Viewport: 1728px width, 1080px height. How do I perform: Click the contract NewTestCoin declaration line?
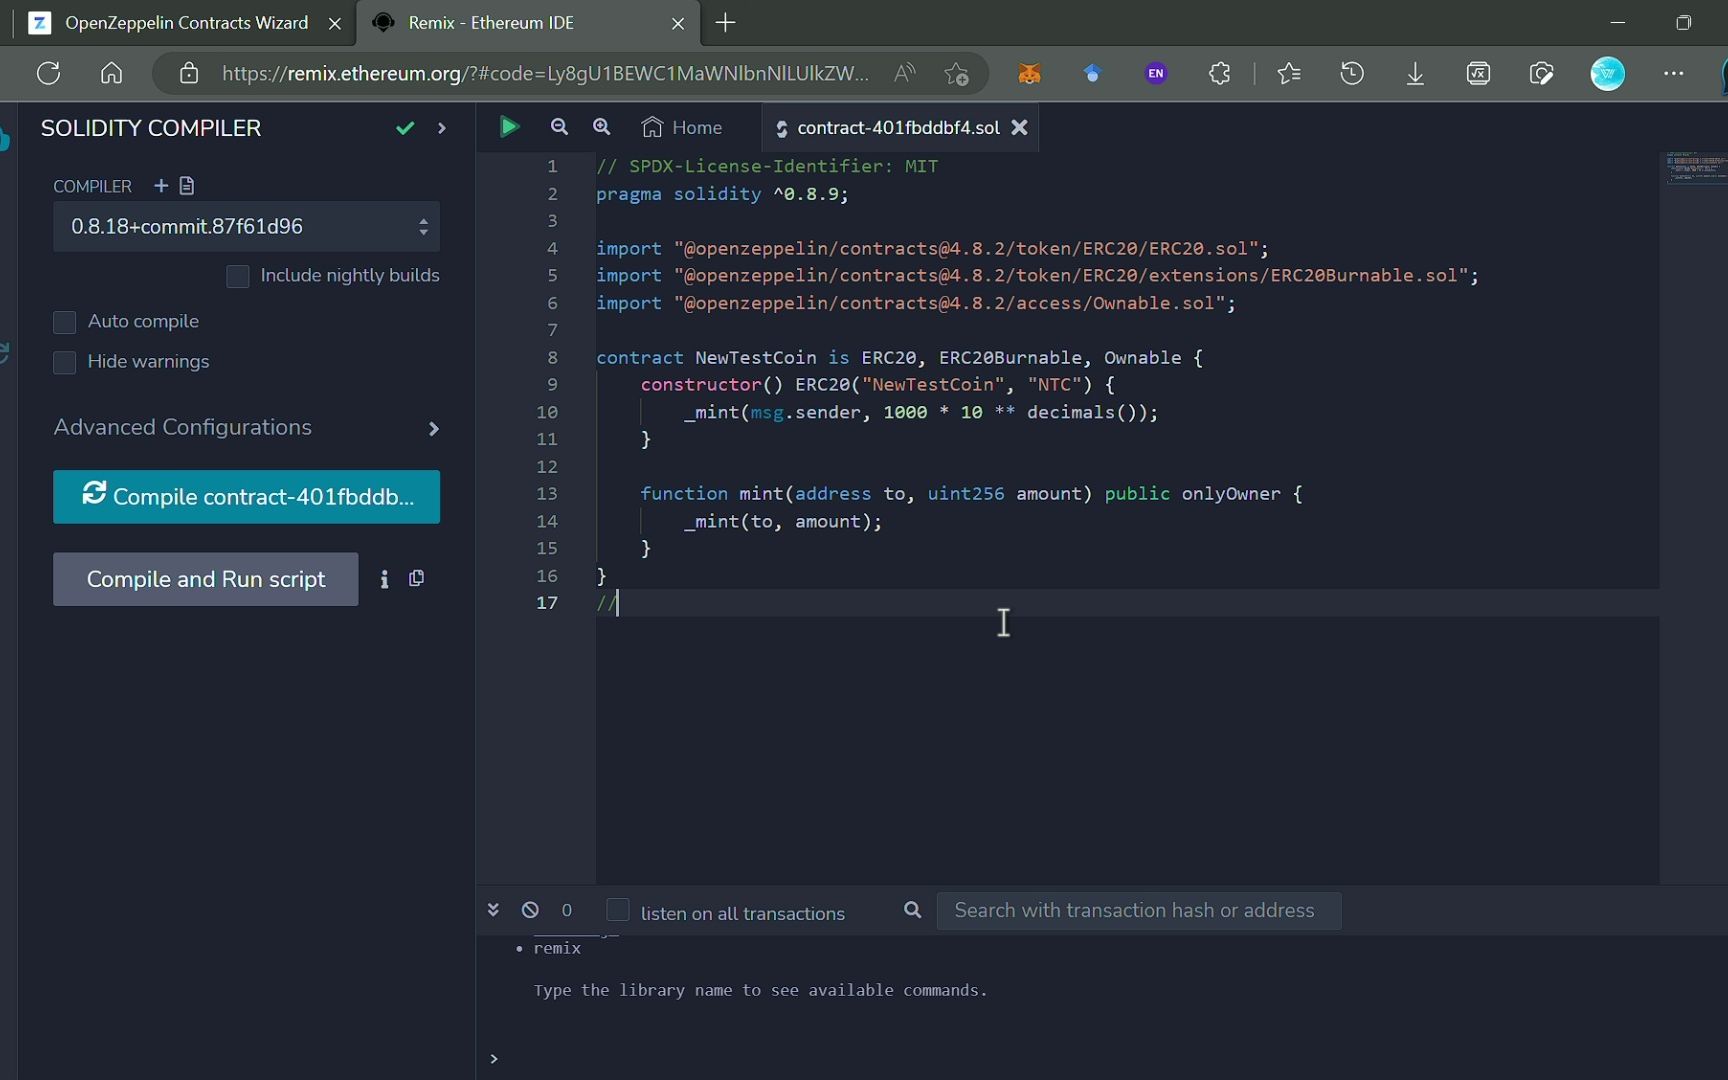pyautogui.click(x=899, y=357)
